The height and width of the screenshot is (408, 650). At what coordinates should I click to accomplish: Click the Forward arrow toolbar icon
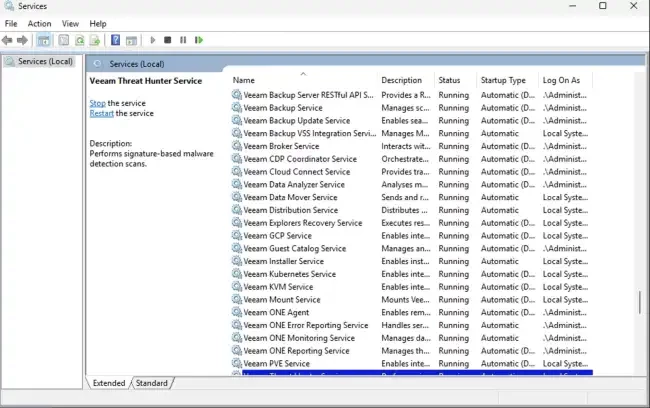[22, 40]
